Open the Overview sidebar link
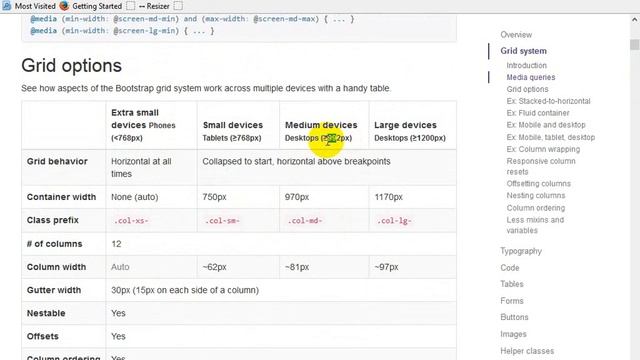Image resolution: width=640 pixels, height=360 pixels. pyautogui.click(x=516, y=35)
